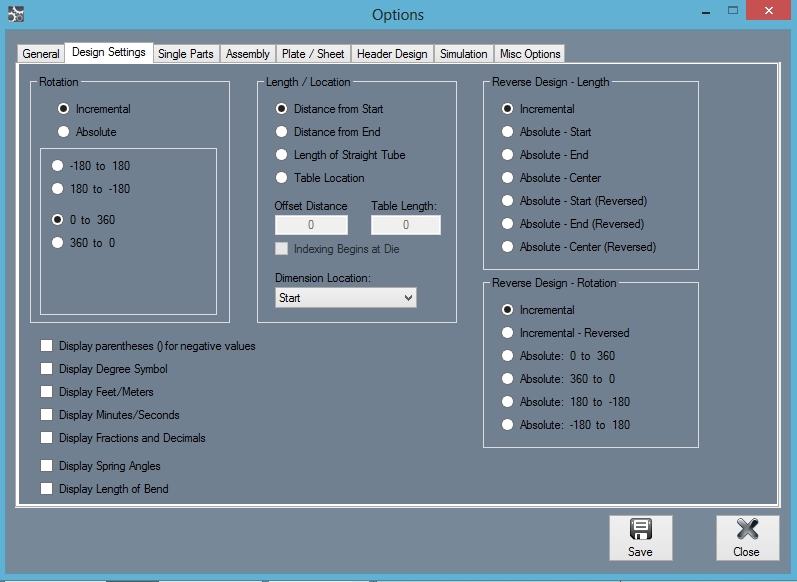Open the Header Design tab
Viewport: 797px width, 582px height.
click(391, 54)
